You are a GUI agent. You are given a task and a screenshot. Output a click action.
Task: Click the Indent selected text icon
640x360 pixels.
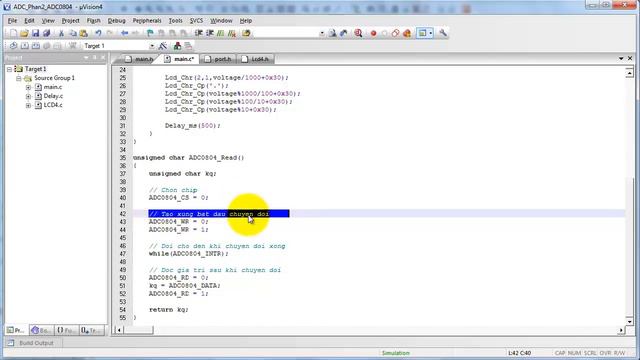tap(199, 33)
